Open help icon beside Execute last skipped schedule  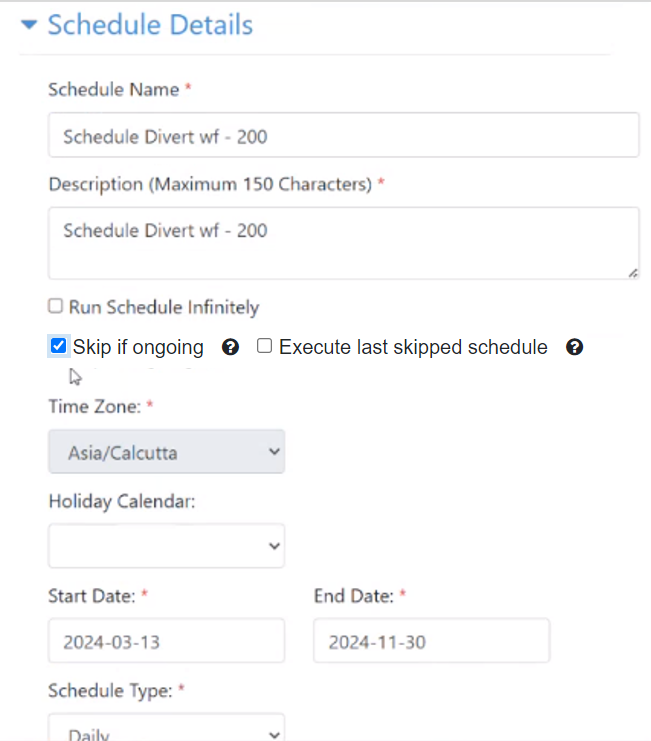pyautogui.click(x=574, y=347)
